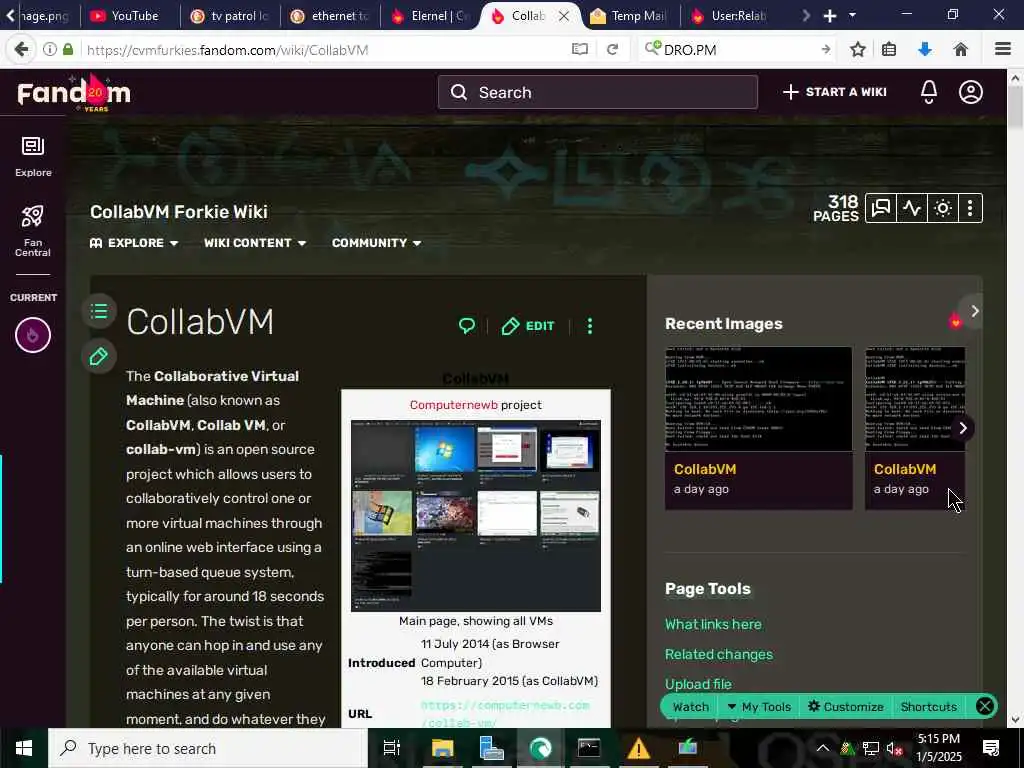
Task: Switch to Elernel tab
Action: click(430, 16)
